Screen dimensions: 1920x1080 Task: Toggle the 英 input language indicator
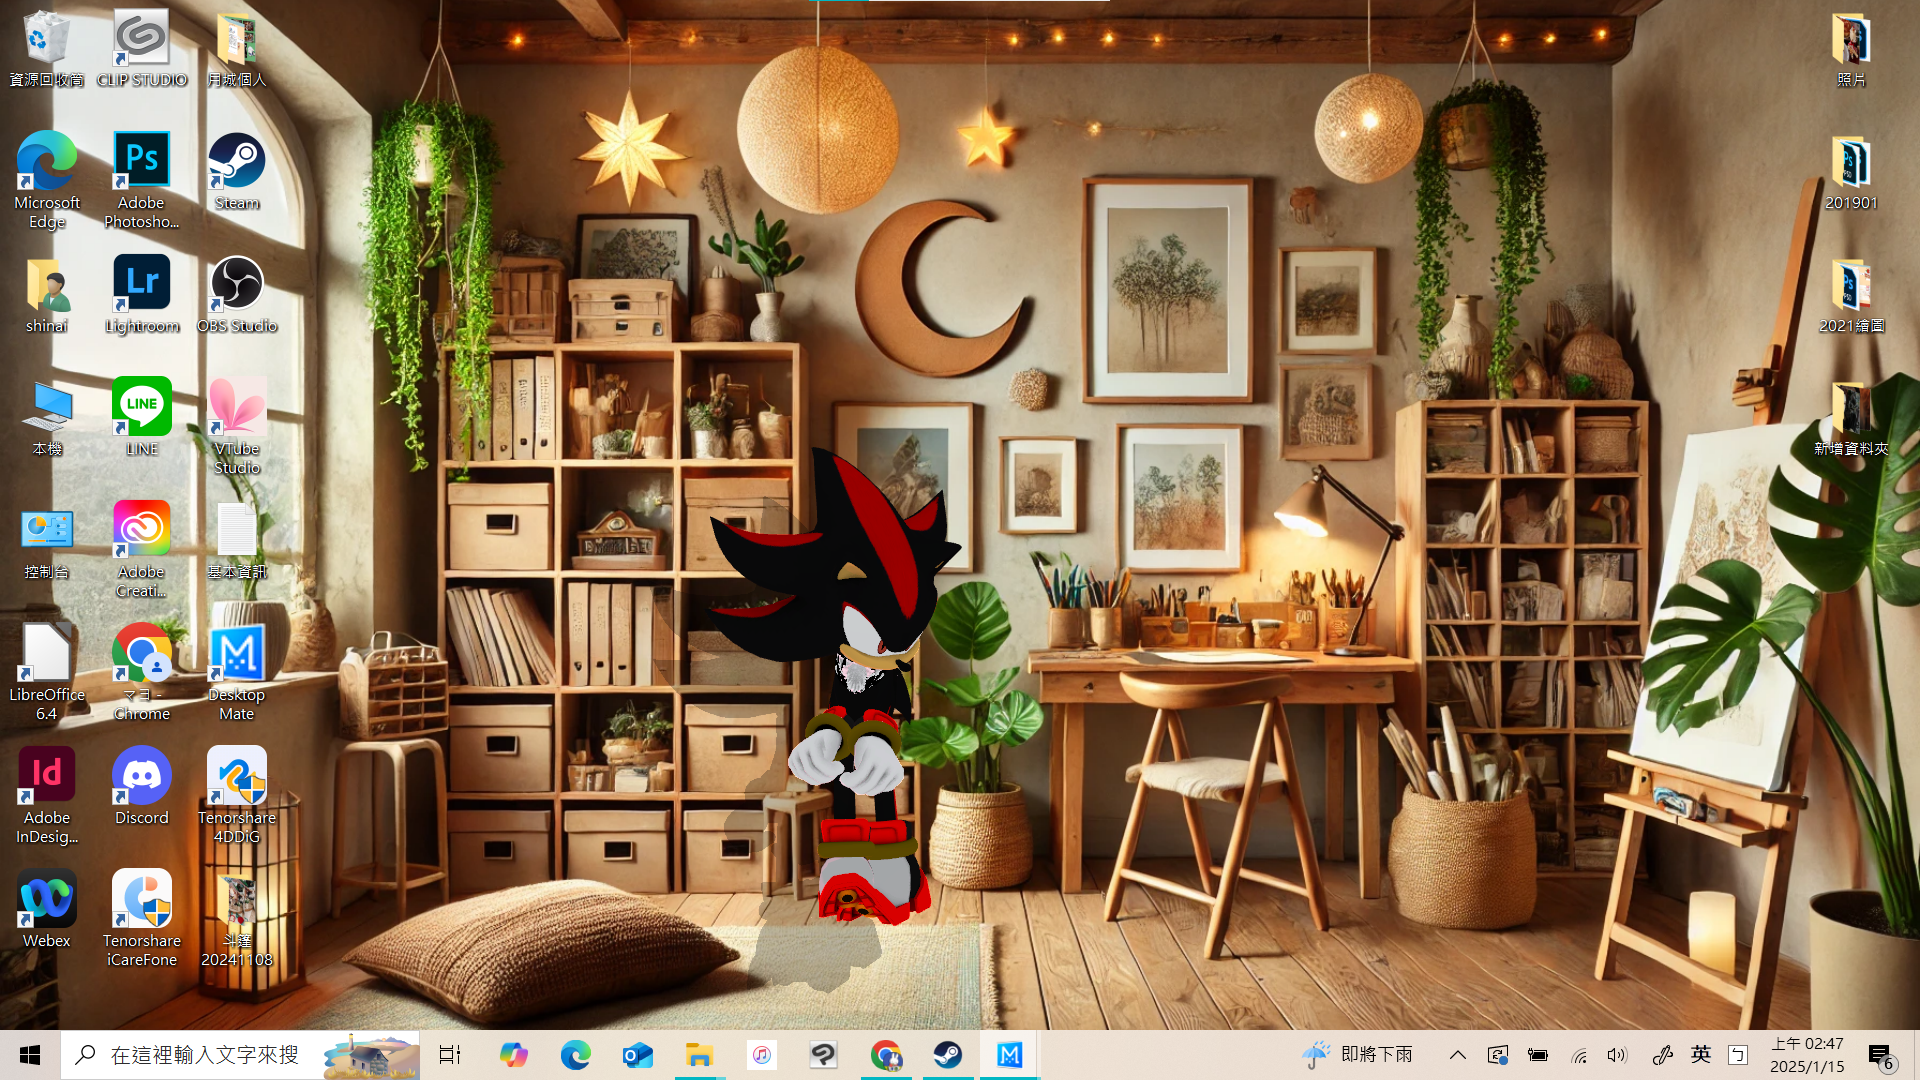(1700, 1055)
